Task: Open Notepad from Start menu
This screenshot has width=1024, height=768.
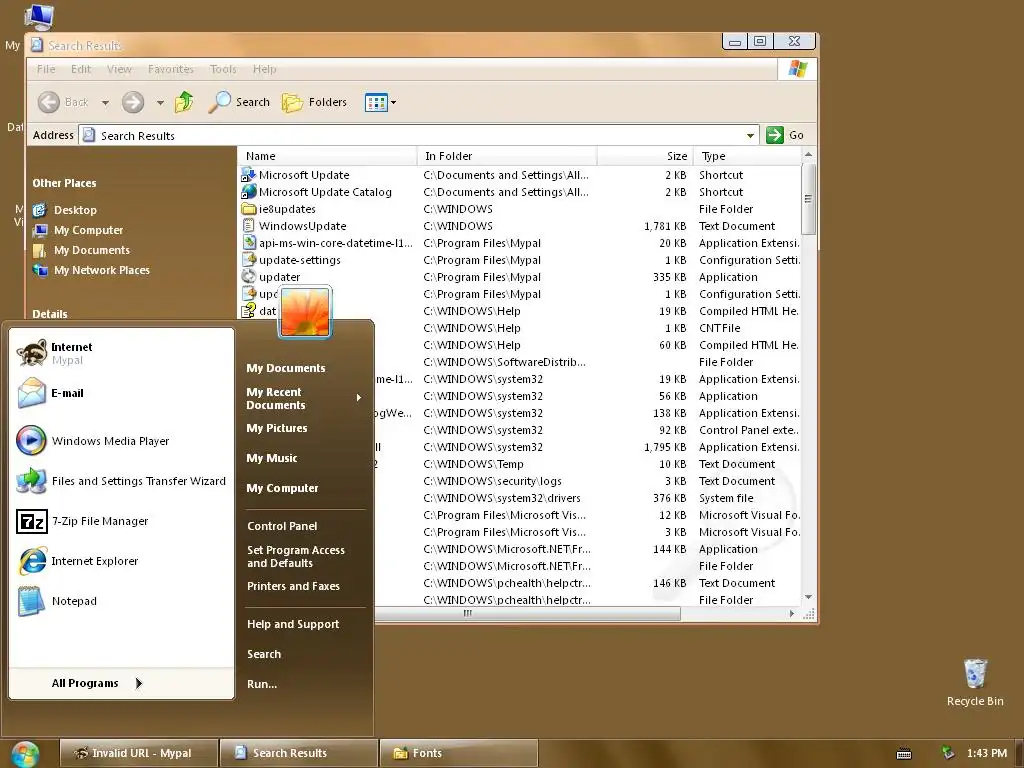Action: (121, 601)
